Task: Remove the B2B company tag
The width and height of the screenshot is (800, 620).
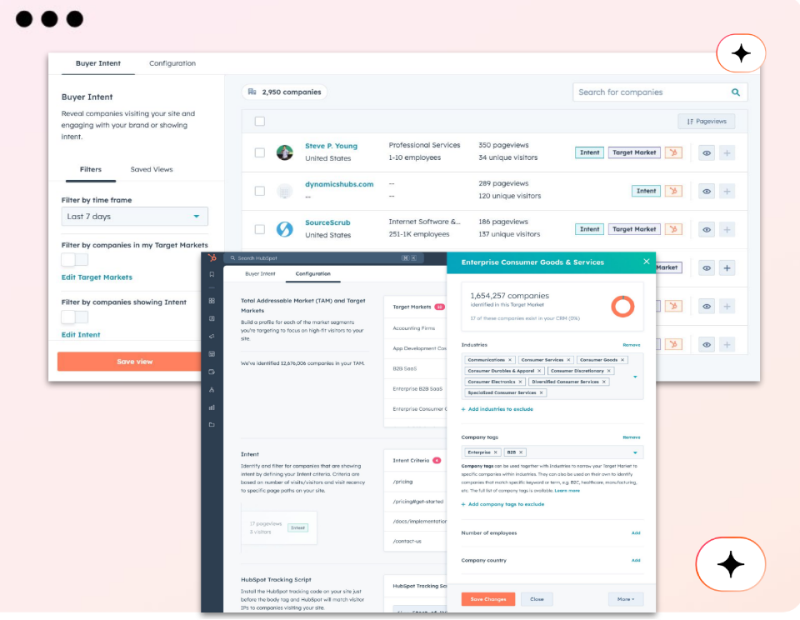Action: coord(520,452)
